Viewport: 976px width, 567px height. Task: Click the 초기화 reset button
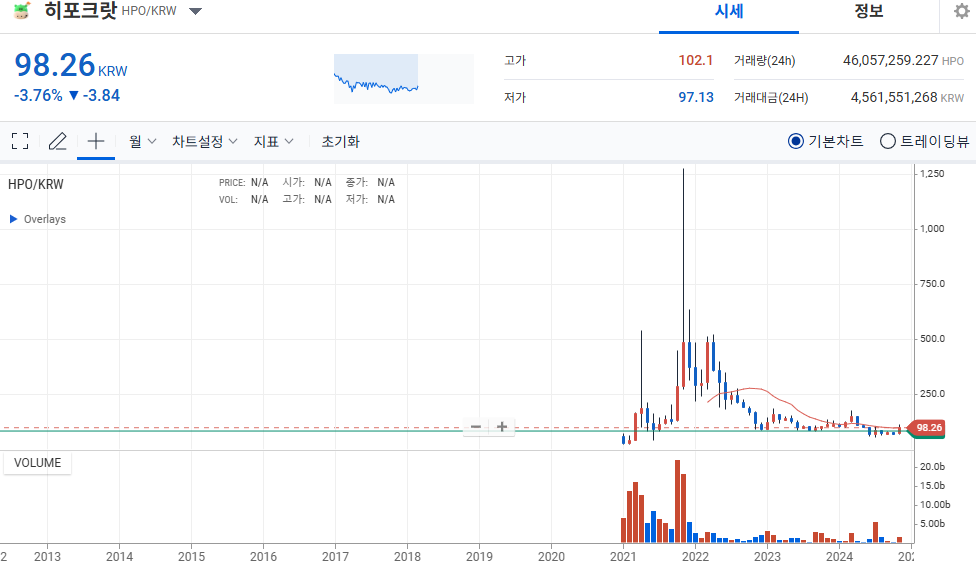[340, 141]
